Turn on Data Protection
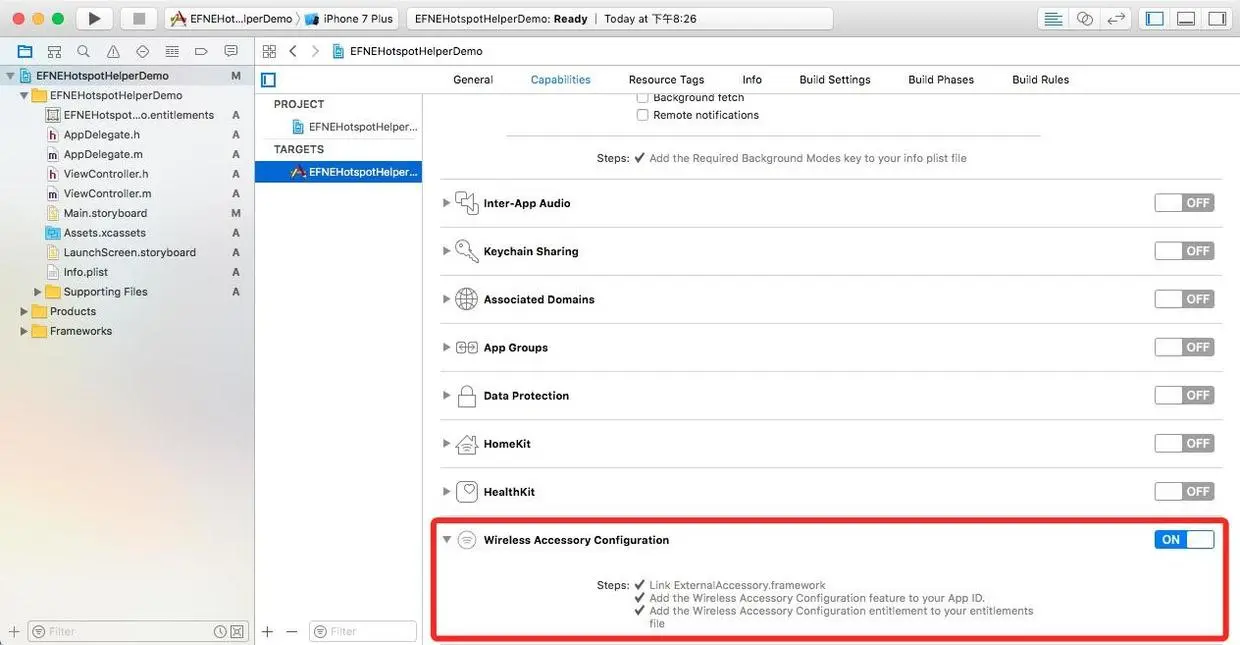The image size is (1240, 645). [1184, 395]
